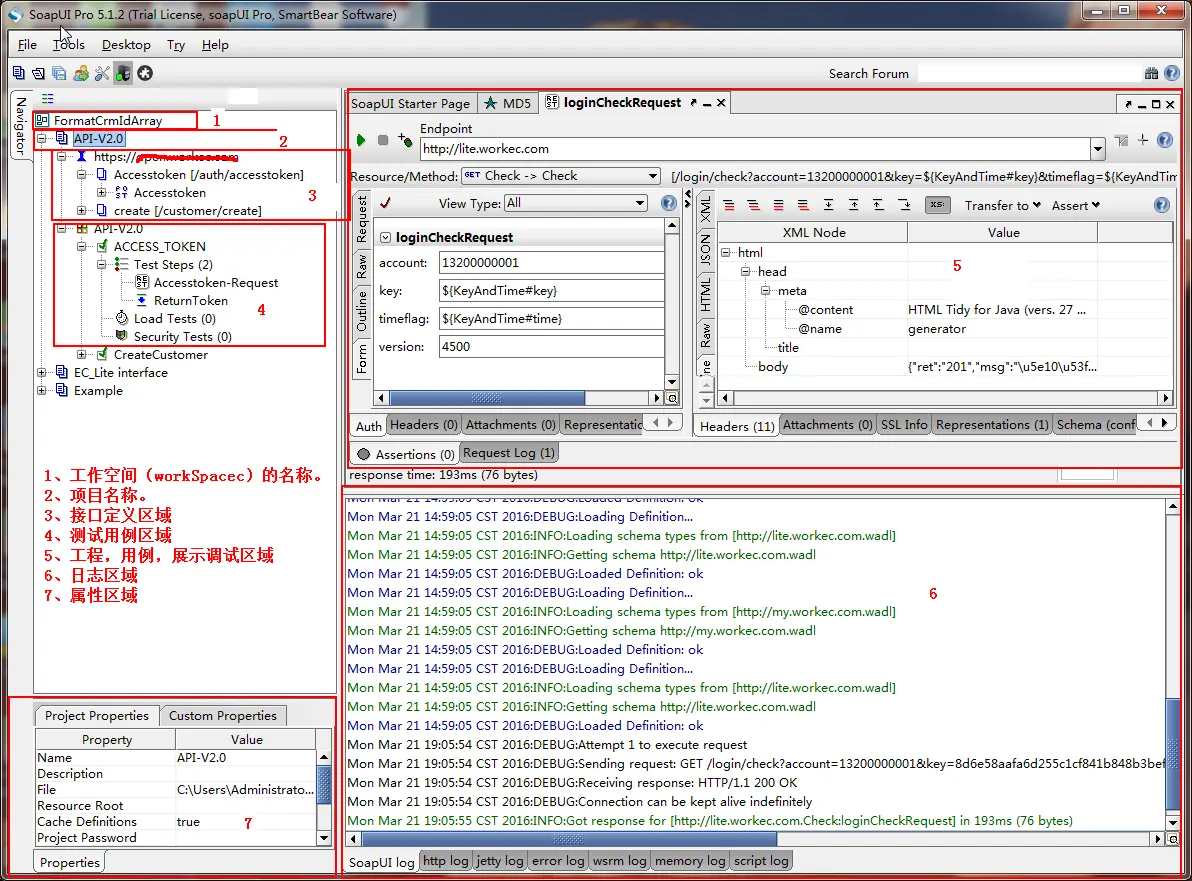Collapse the loginCheckRequest form section
Image resolution: width=1192 pixels, height=881 pixels.
point(385,237)
